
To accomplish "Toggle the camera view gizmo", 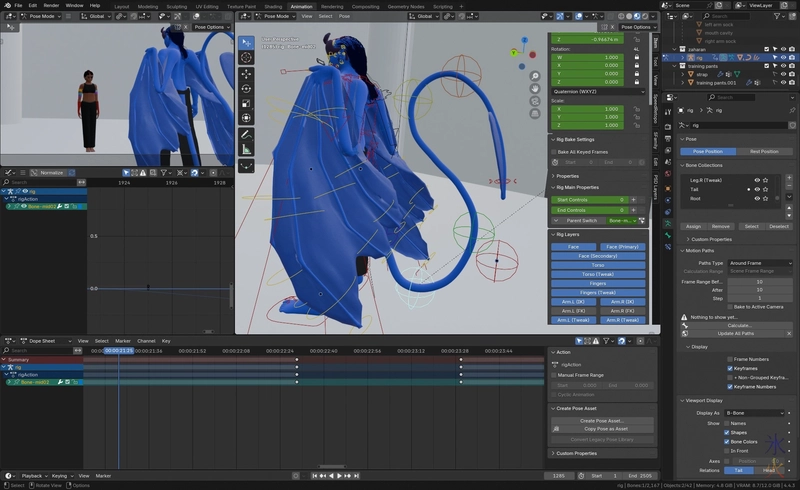I will click(536, 100).
